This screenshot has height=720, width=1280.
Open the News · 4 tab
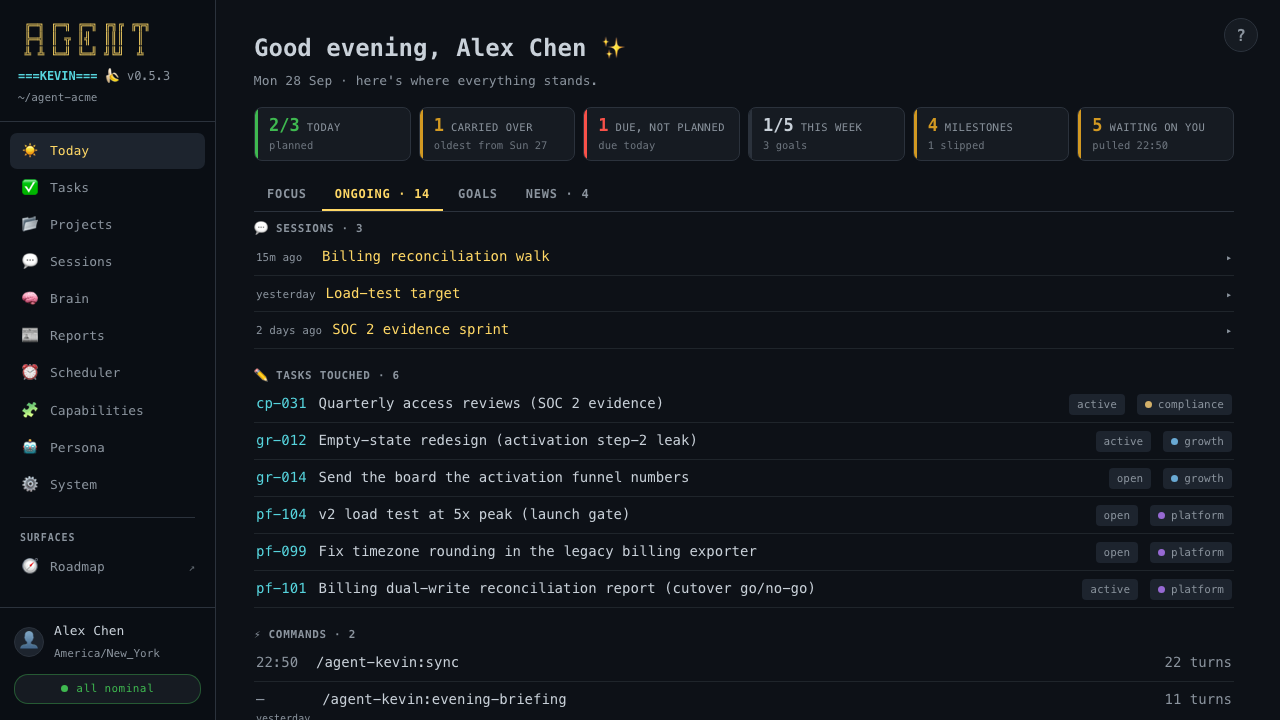click(x=557, y=194)
